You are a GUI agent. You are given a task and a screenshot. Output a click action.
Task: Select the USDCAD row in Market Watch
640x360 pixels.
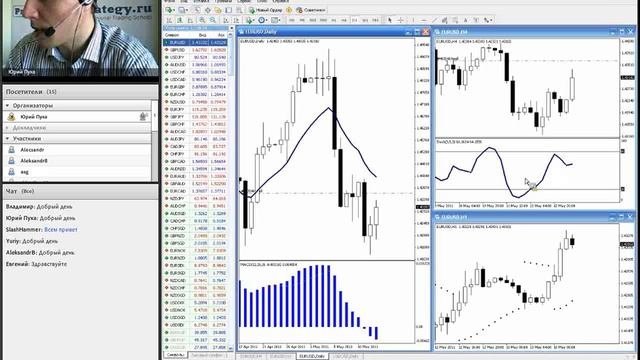click(x=196, y=80)
